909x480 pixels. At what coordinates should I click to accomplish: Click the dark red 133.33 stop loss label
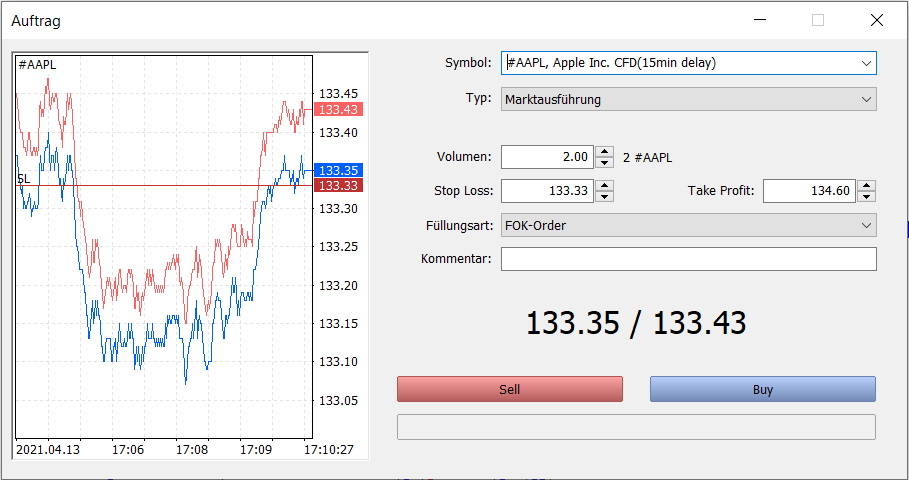(x=339, y=186)
